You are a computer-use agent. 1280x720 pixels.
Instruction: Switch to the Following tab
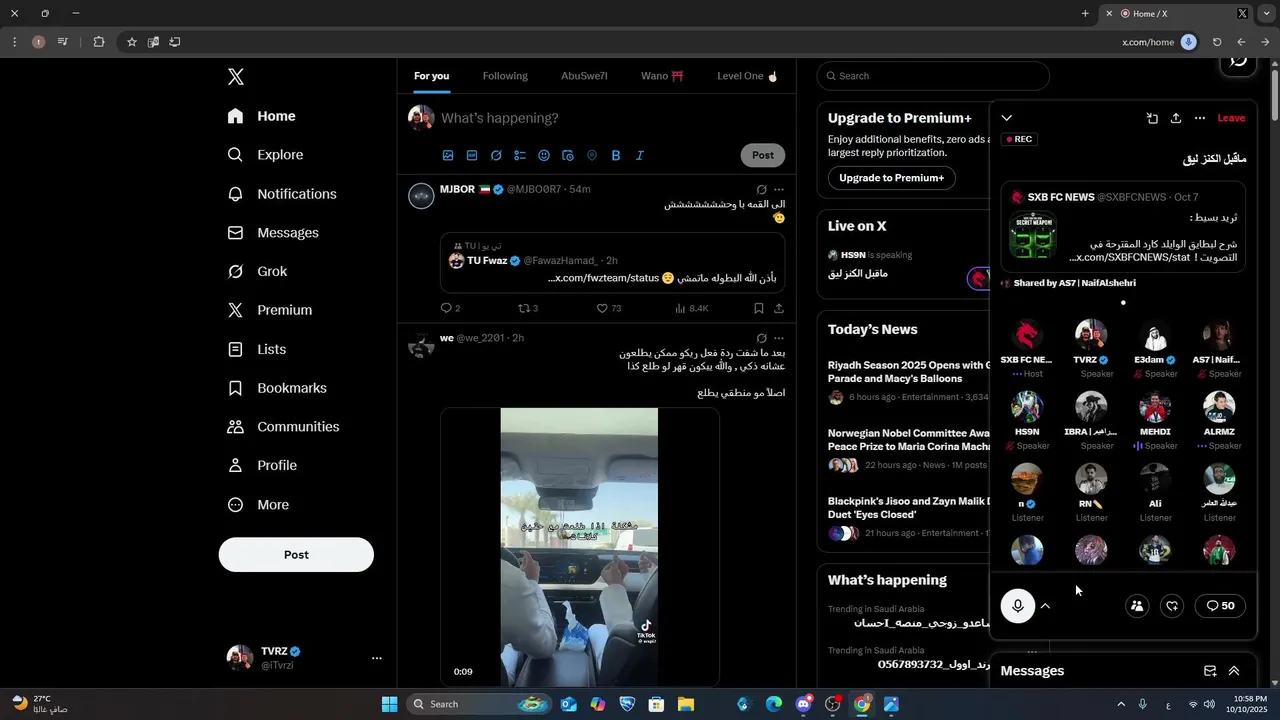(x=505, y=76)
